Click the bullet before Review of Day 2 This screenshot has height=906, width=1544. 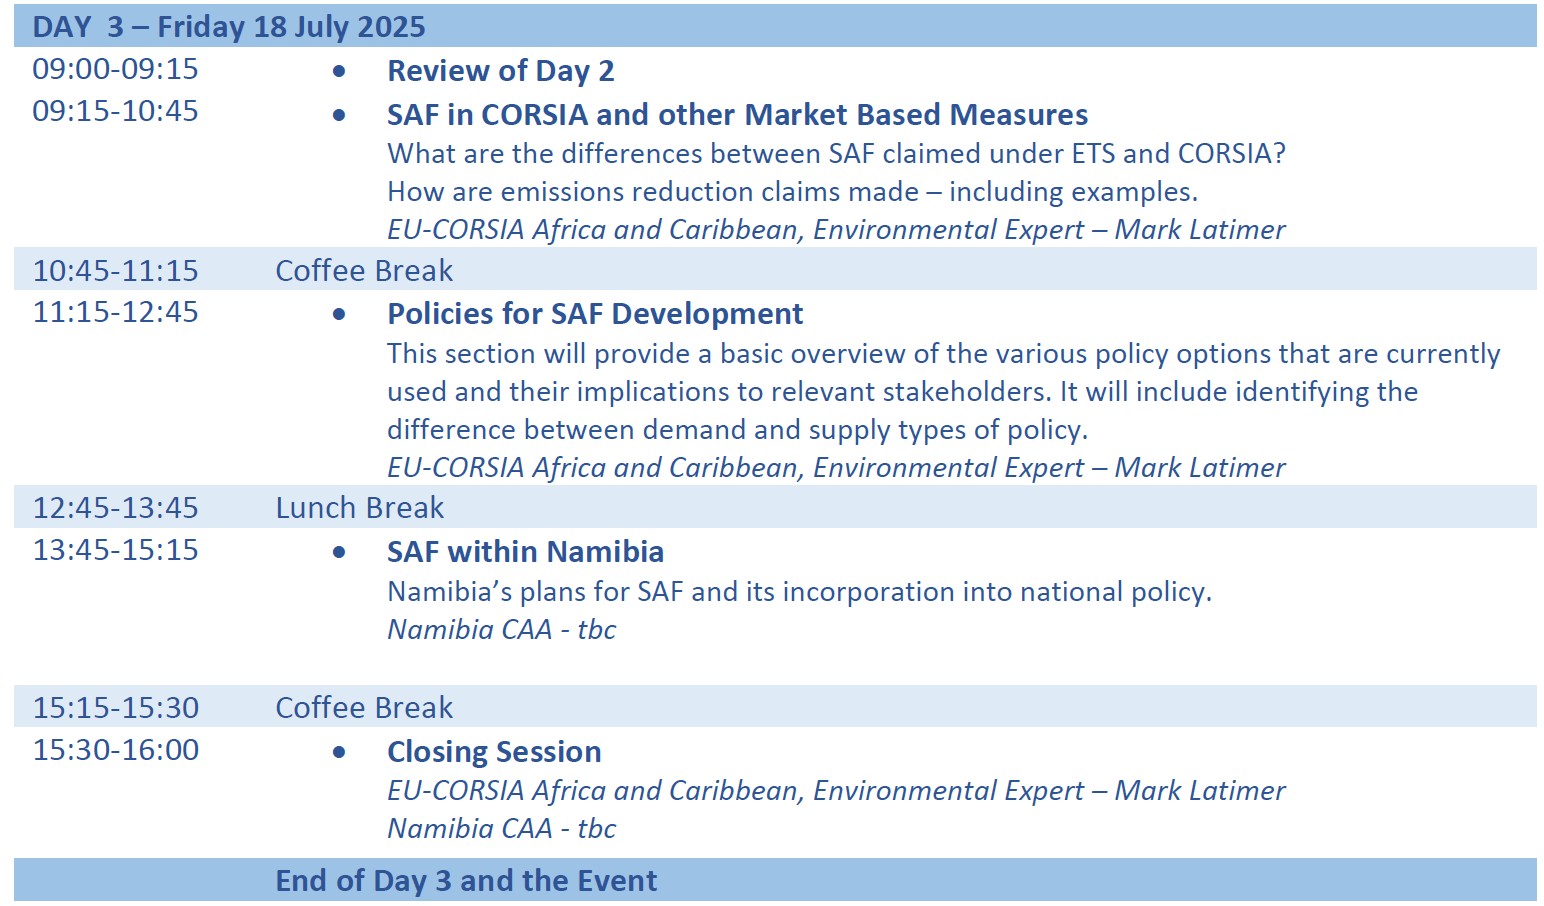(x=340, y=72)
